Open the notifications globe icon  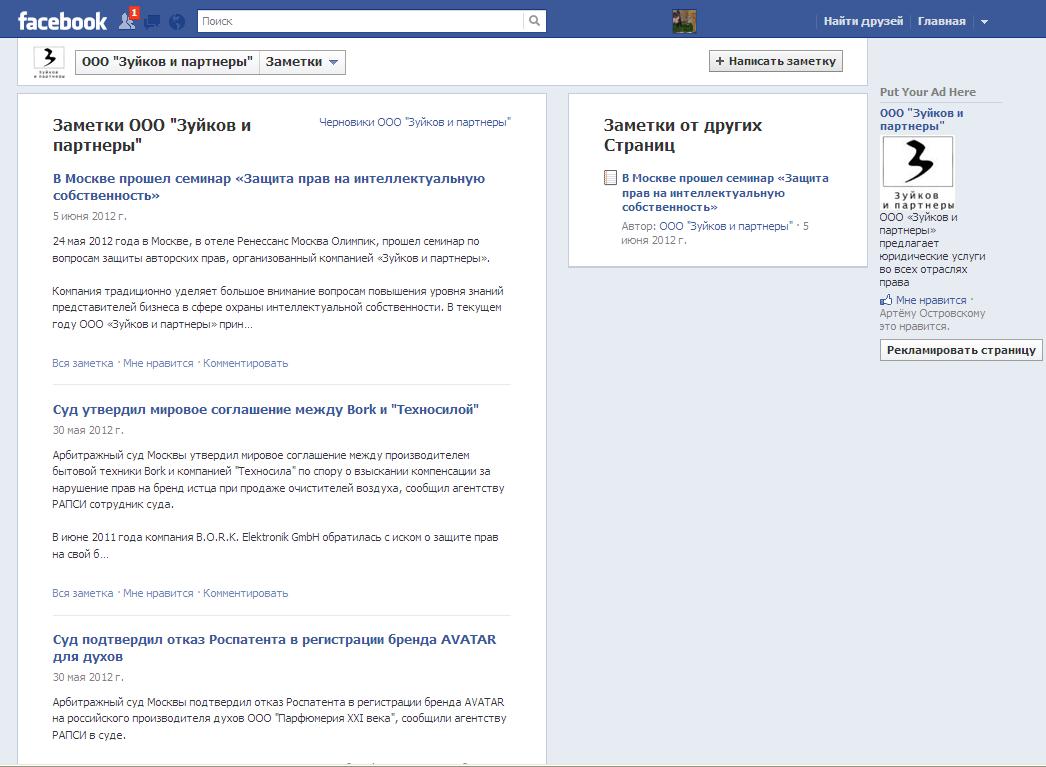(x=177, y=22)
